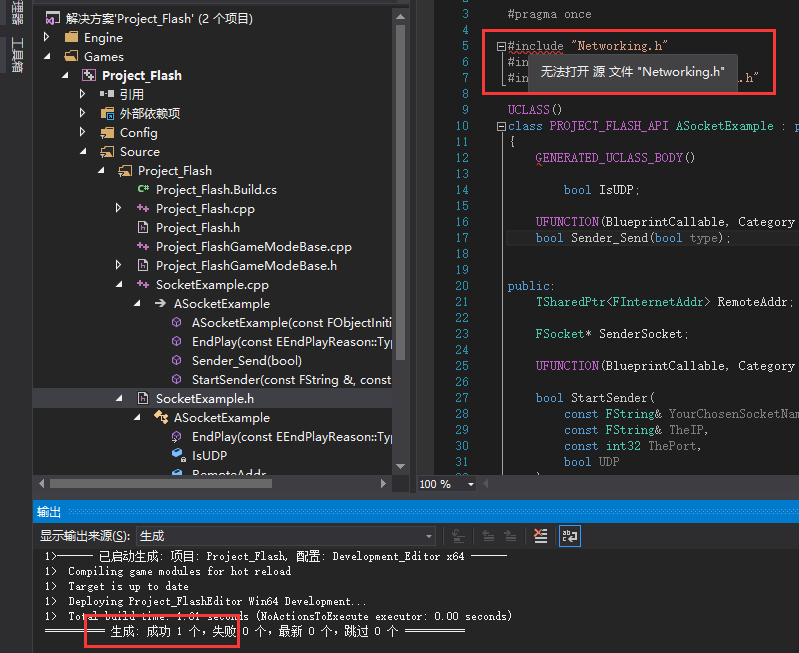Image resolution: width=799 pixels, height=653 pixels.
Task: Click the Engine folder icon
Action: [71, 38]
